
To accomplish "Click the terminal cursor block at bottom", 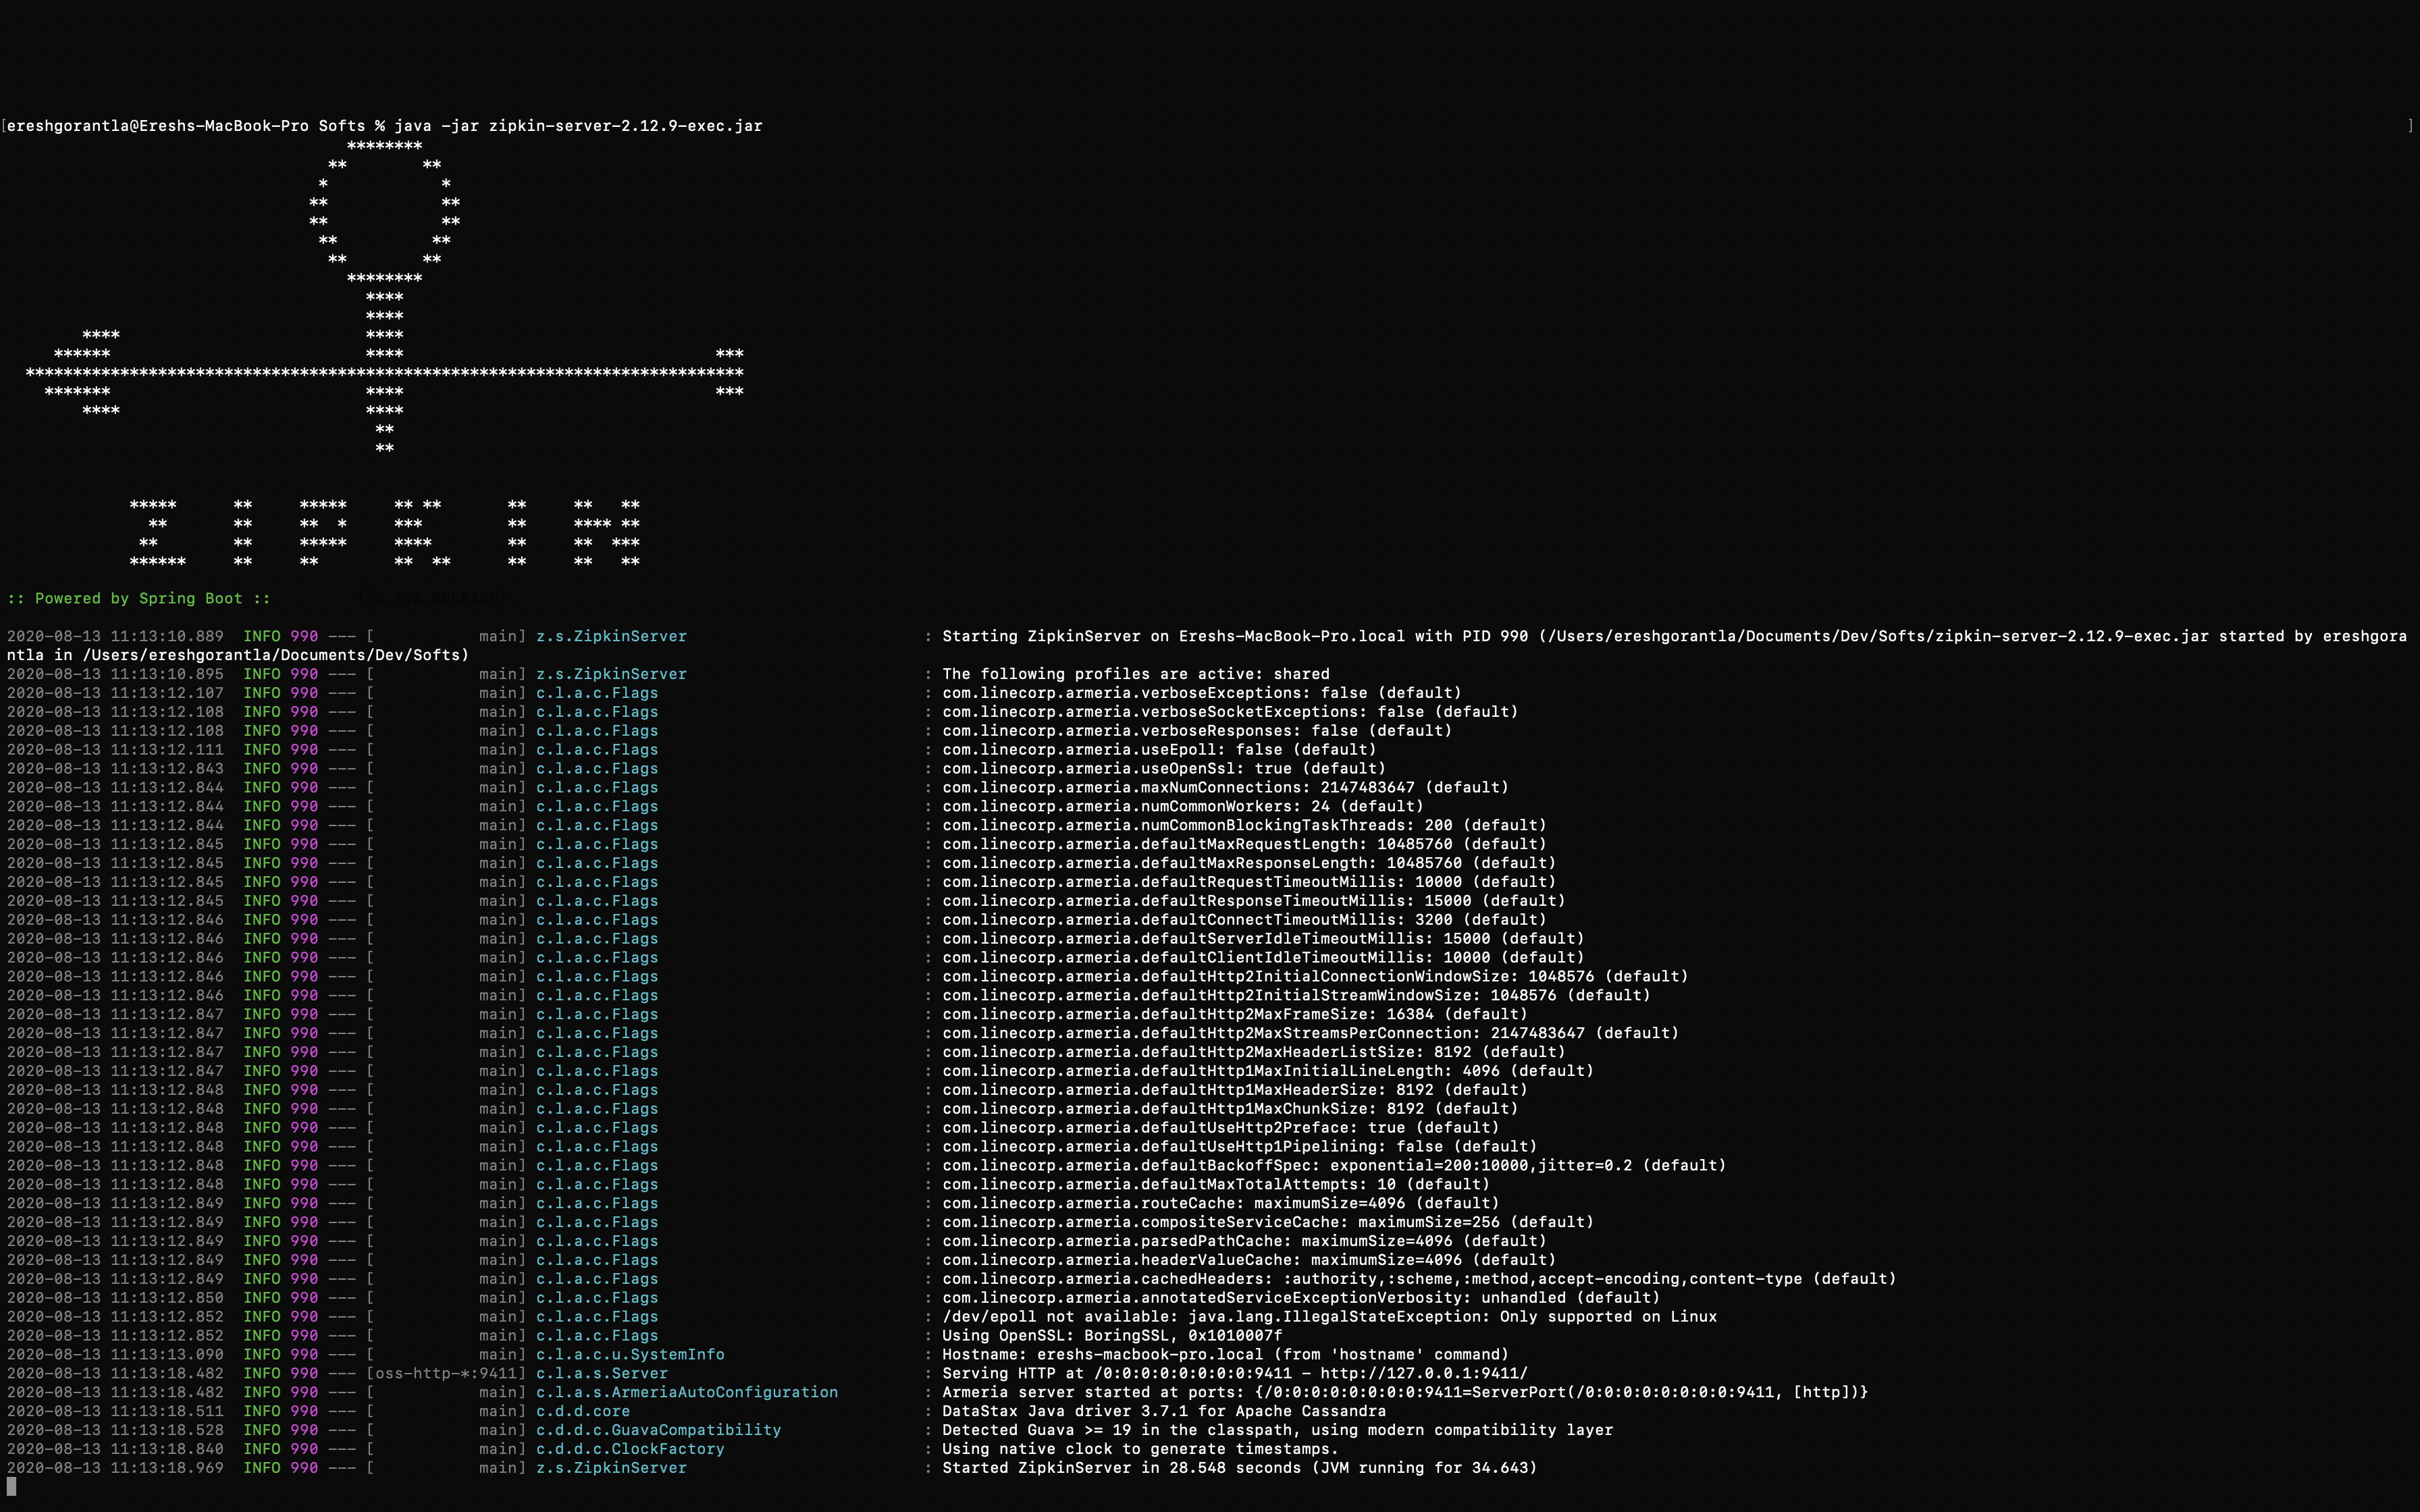I will (x=11, y=1486).
